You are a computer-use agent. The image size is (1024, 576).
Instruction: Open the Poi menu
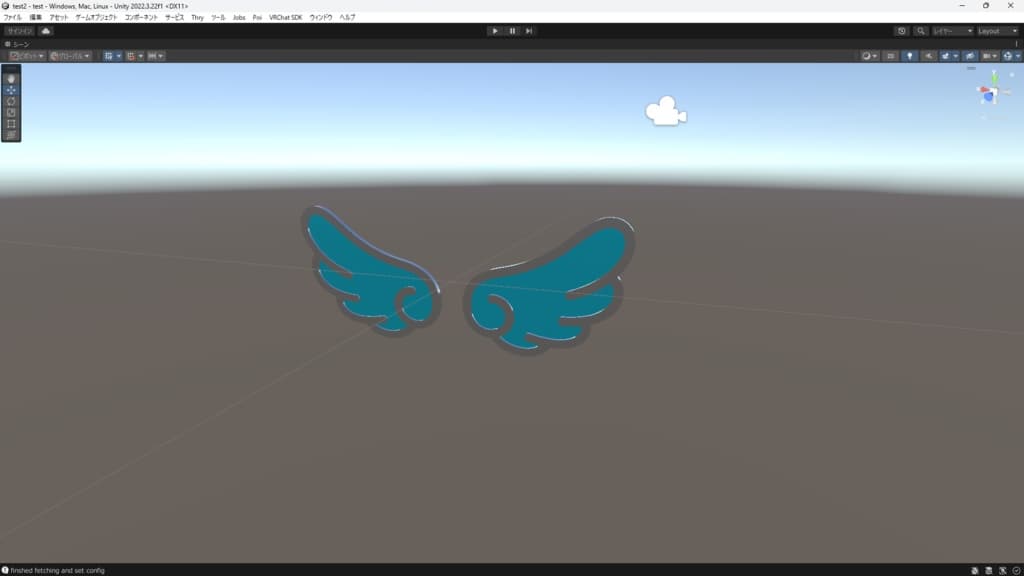257,18
